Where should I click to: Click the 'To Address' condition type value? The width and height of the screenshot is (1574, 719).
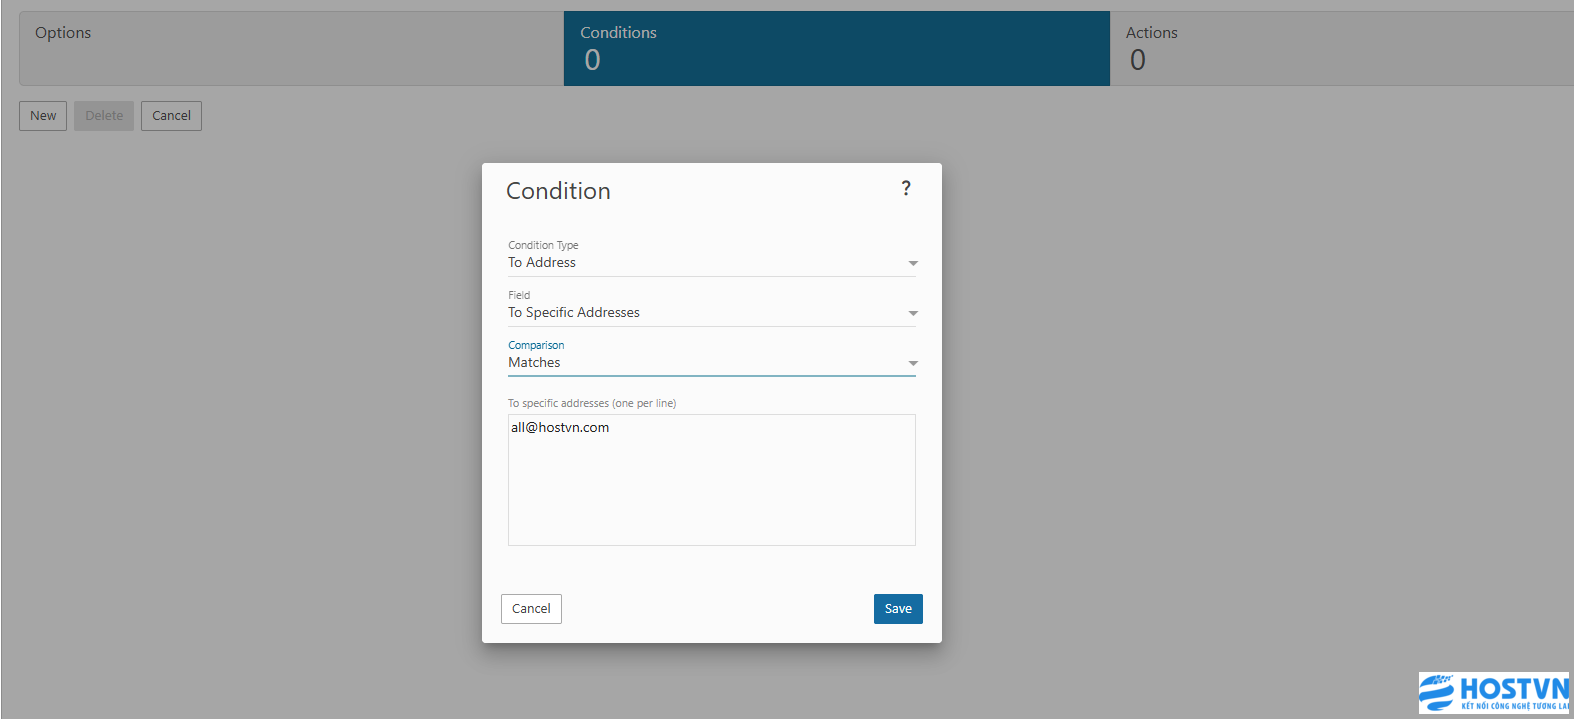[x=542, y=263]
